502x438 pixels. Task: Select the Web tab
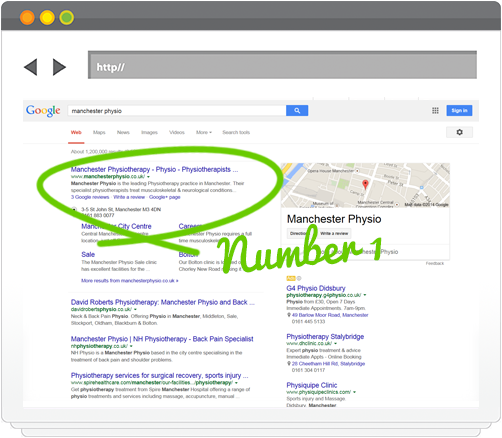[76, 132]
